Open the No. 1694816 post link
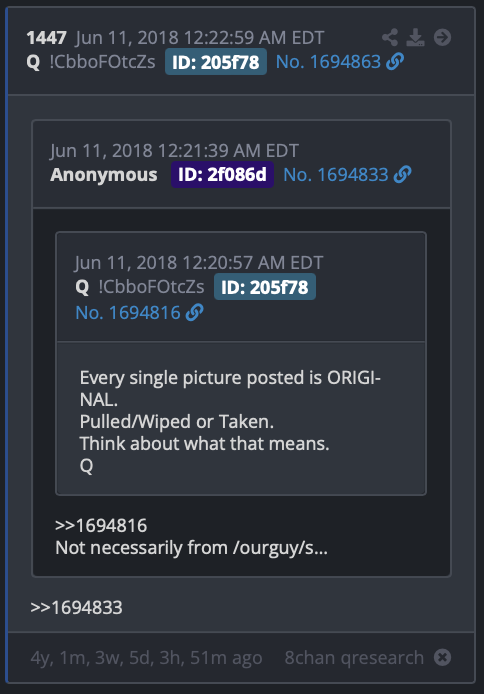 (x=128, y=313)
